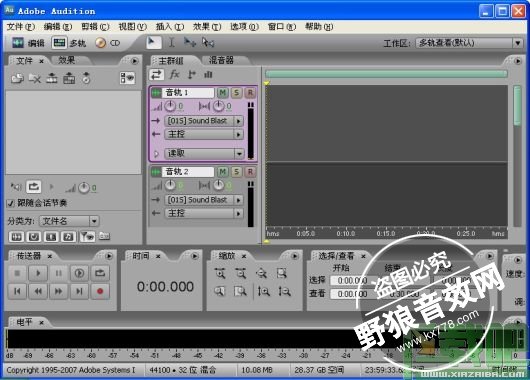This screenshot has height=380, width=530.
Task: Adjust the track 1 volume knob
Action: click(x=170, y=106)
